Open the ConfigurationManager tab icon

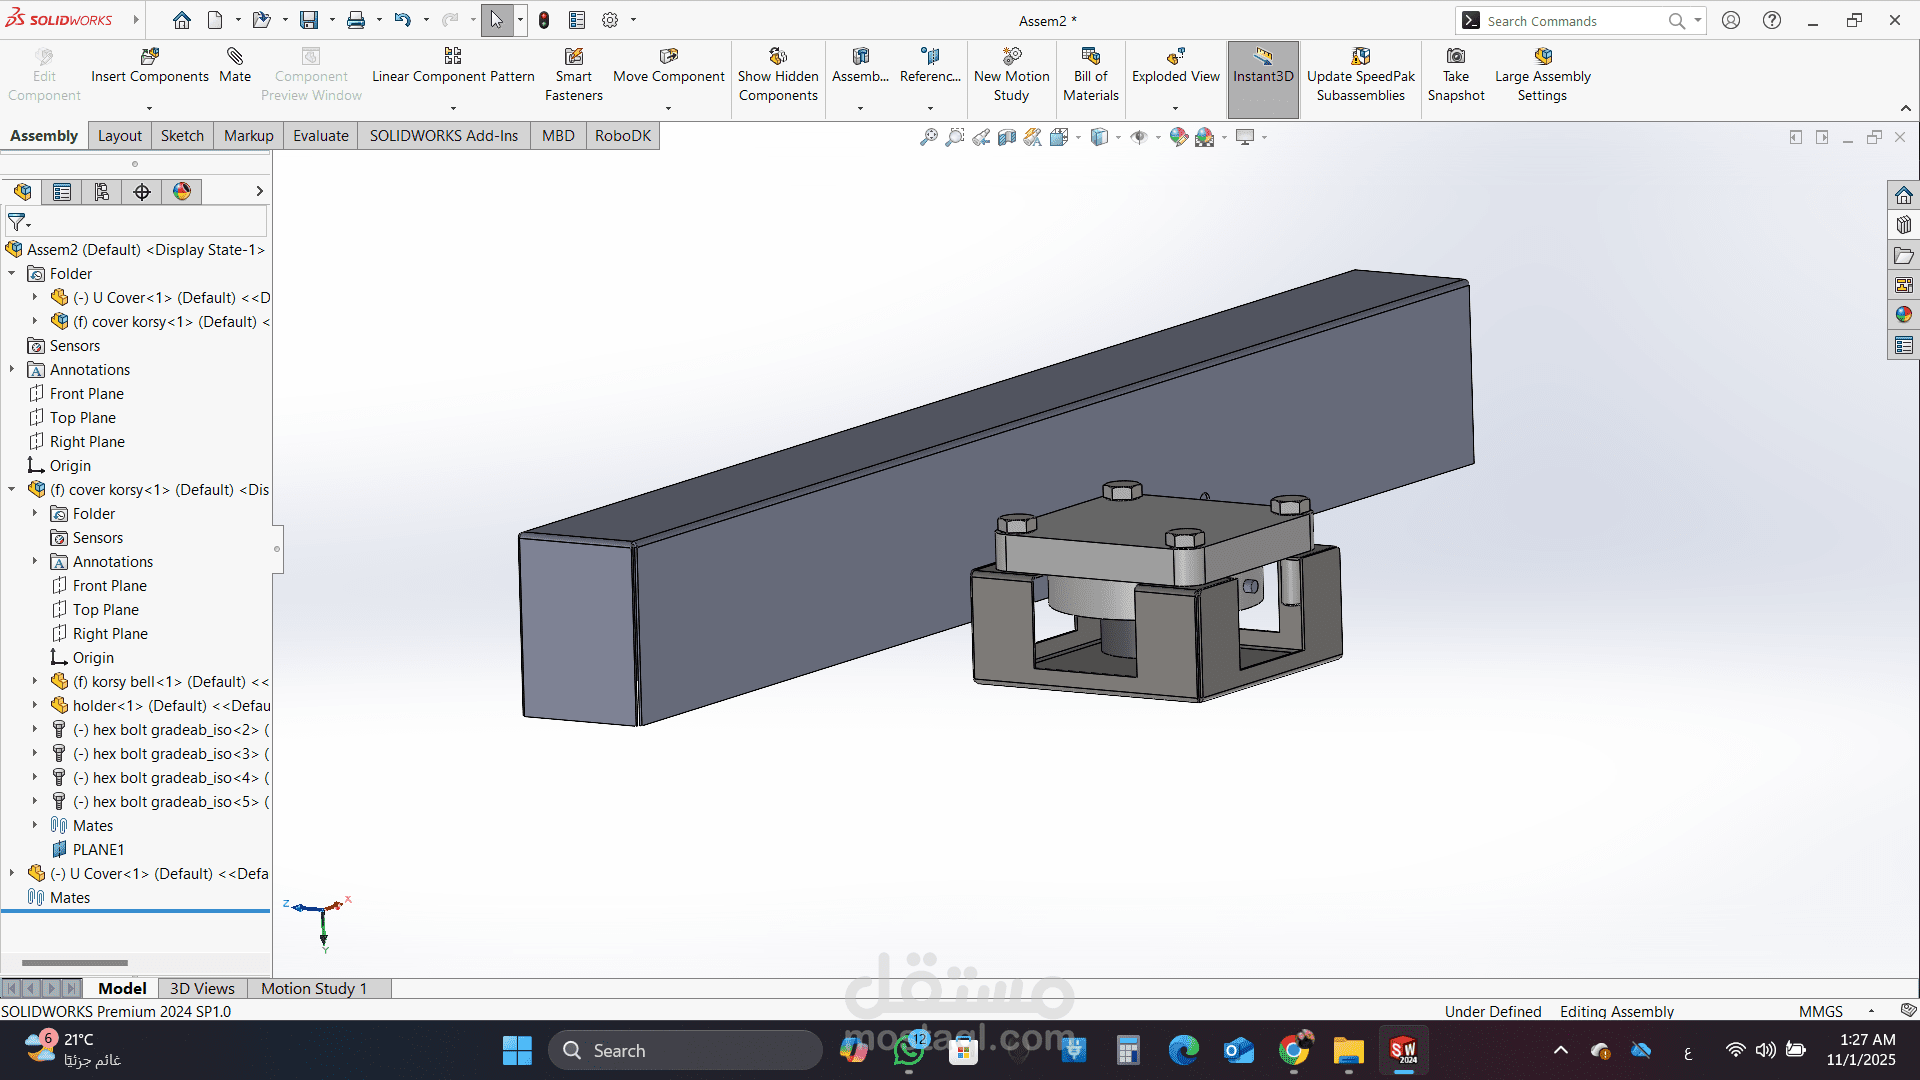click(102, 192)
